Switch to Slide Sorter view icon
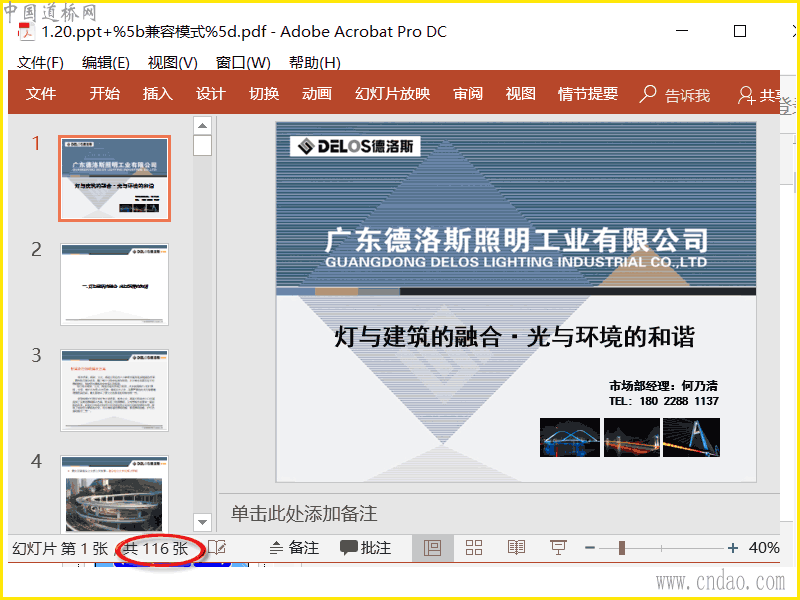The height and width of the screenshot is (600, 800). coord(474,548)
